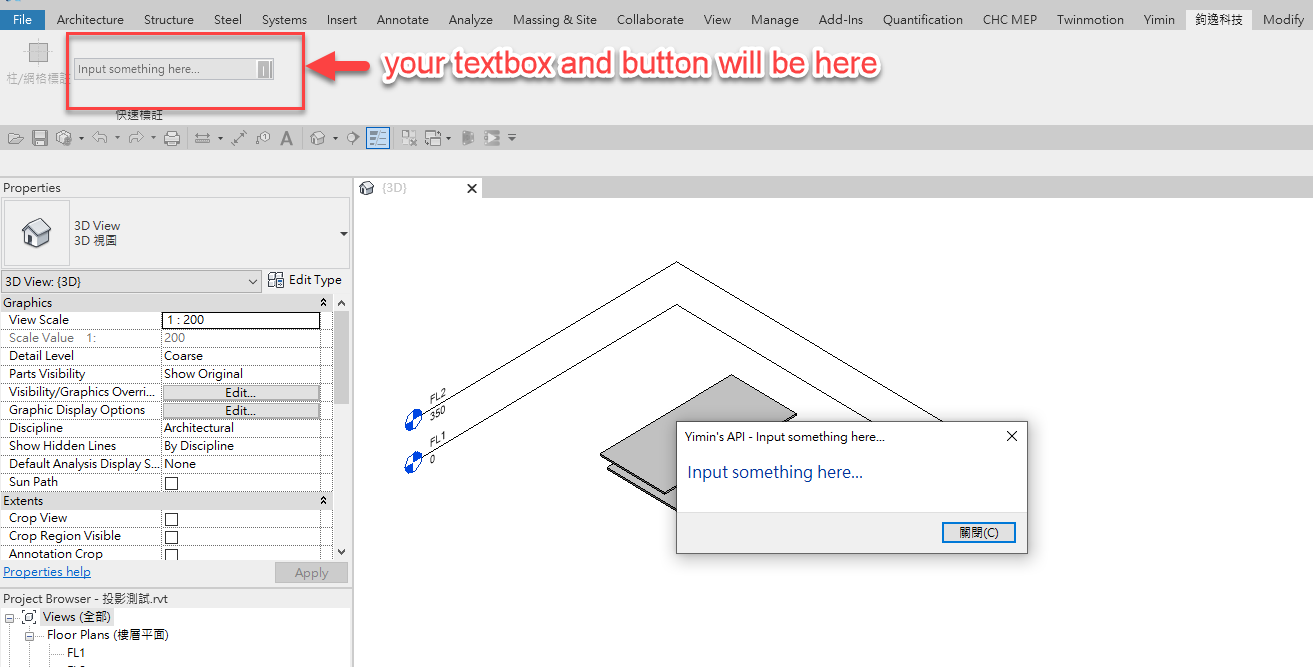This screenshot has height=667, width=1313.
Task: Open the type selector dropdown arrow
Action: point(344,234)
